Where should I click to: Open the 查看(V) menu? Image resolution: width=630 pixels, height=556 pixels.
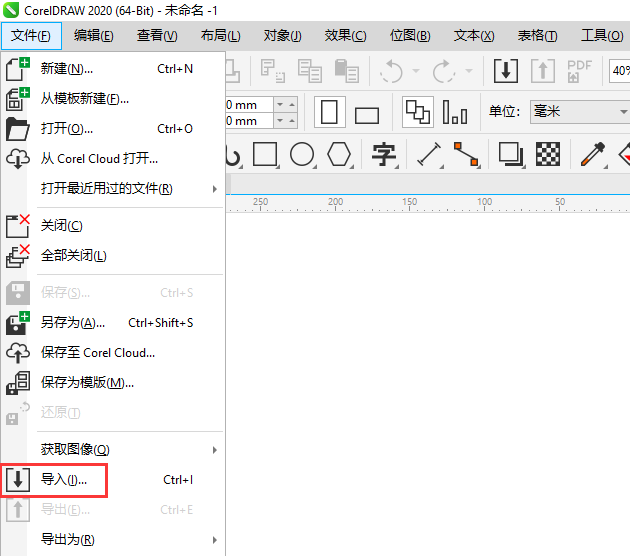(157, 36)
